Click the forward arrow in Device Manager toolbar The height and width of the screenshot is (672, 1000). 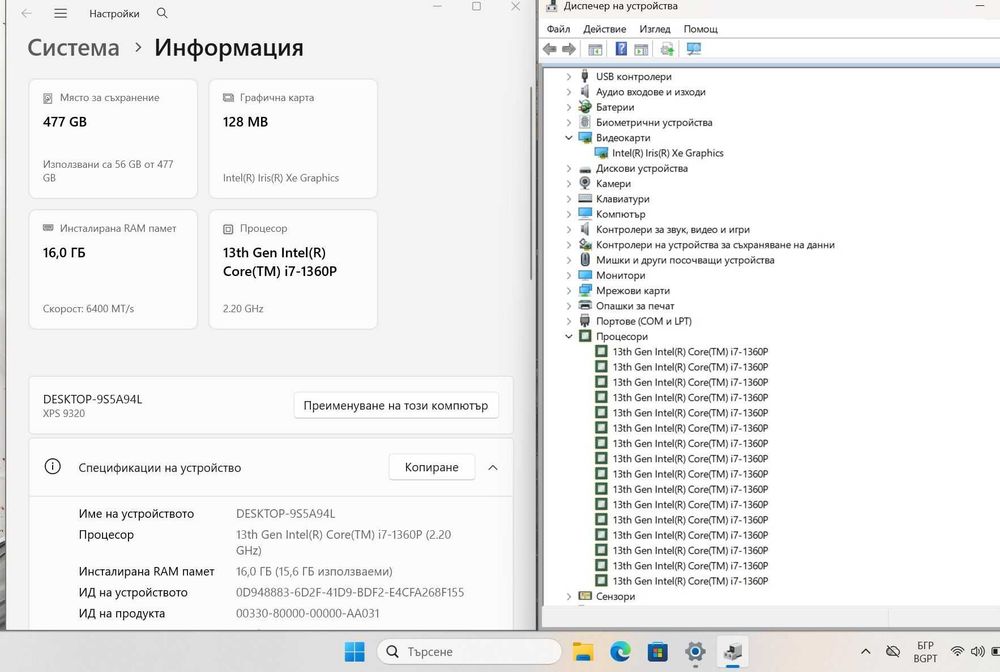pyautogui.click(x=569, y=49)
